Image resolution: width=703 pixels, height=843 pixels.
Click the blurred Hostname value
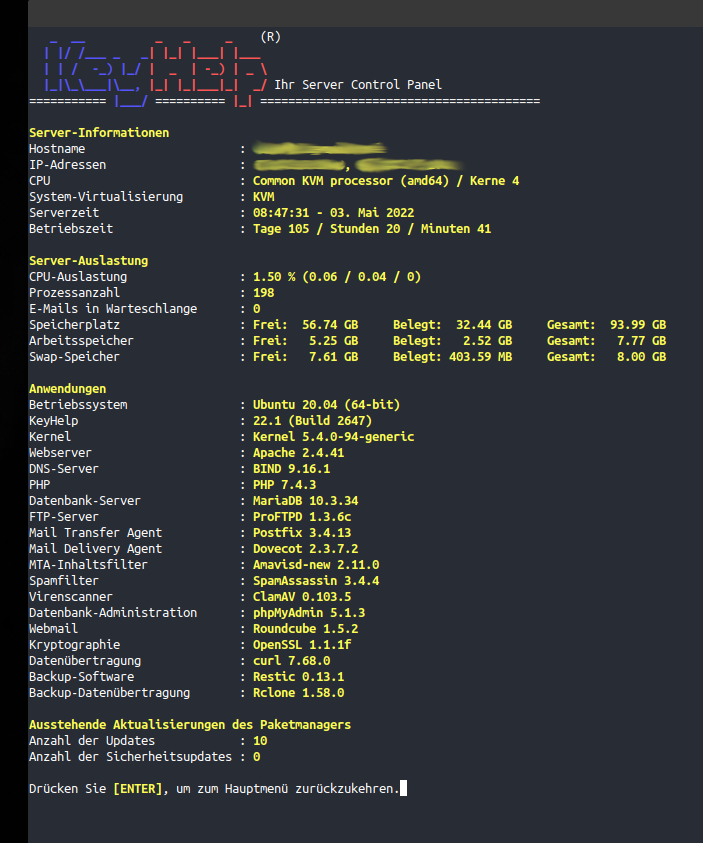click(x=318, y=149)
